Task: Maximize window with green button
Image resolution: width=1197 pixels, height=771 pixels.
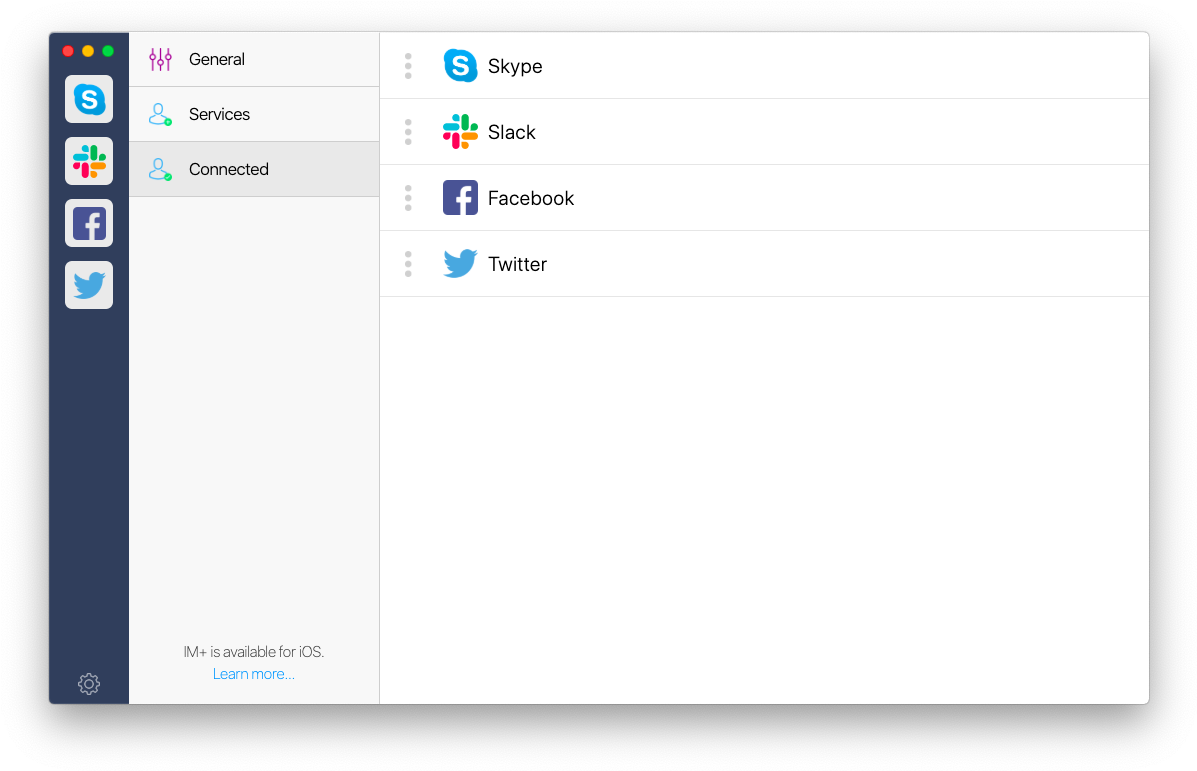Action: click(x=108, y=51)
